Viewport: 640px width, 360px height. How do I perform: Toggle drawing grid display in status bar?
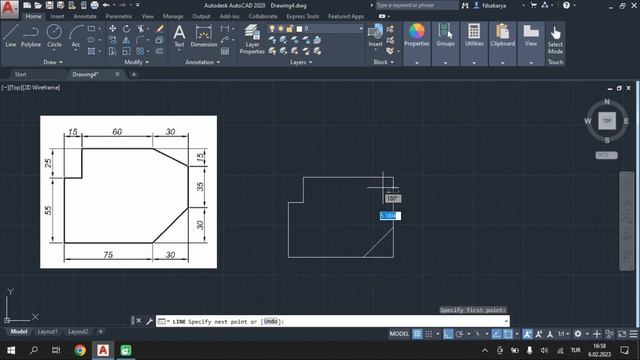[417, 334]
